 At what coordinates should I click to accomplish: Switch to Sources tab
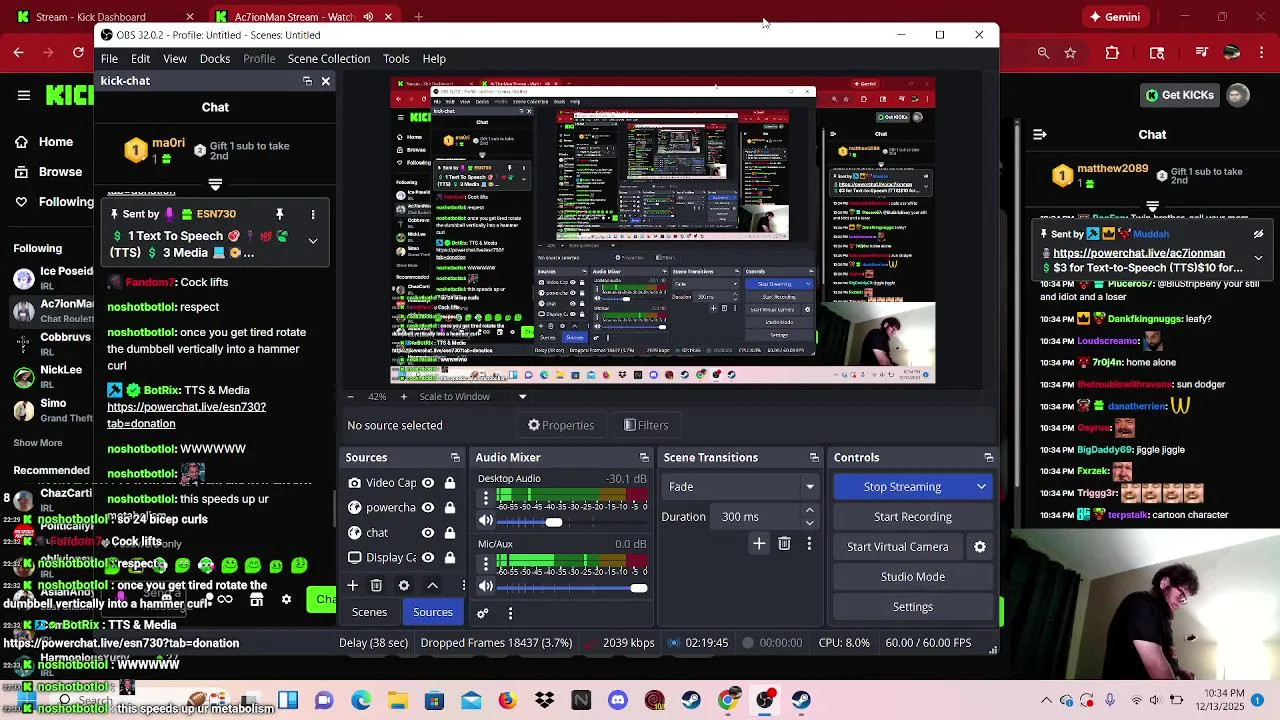pos(433,612)
